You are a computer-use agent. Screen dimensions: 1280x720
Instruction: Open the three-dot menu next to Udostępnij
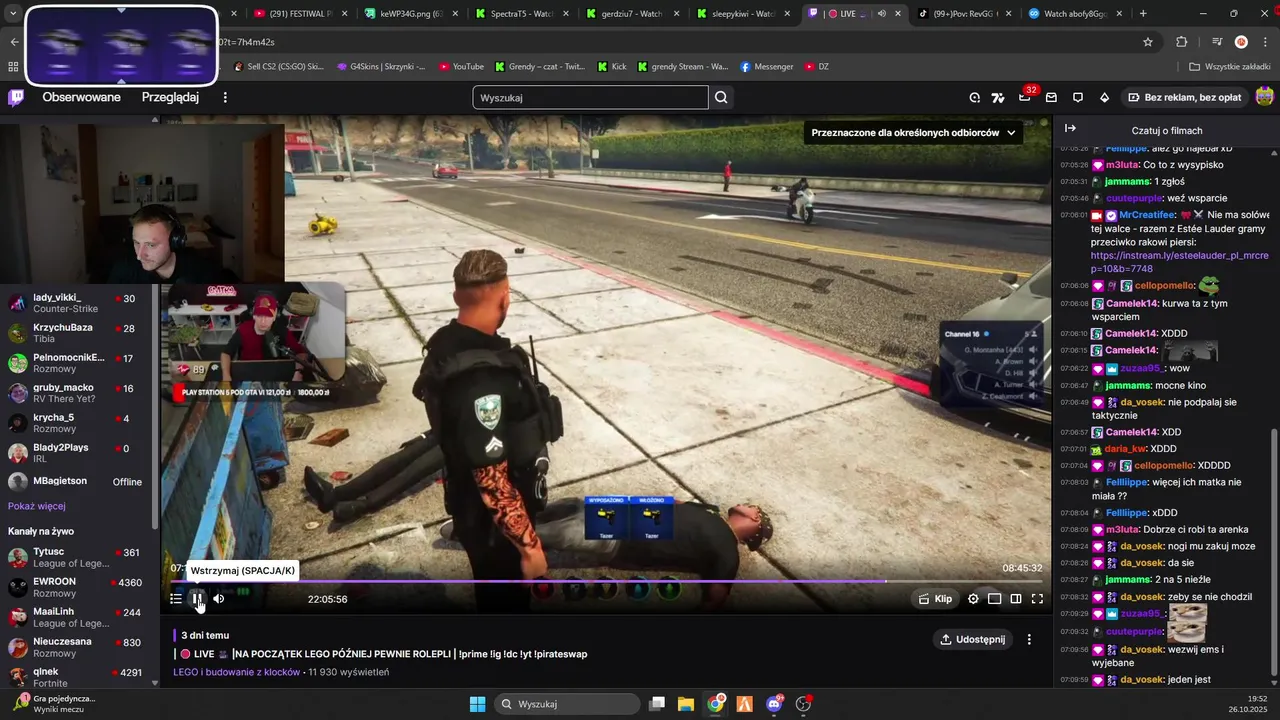coord(1029,639)
